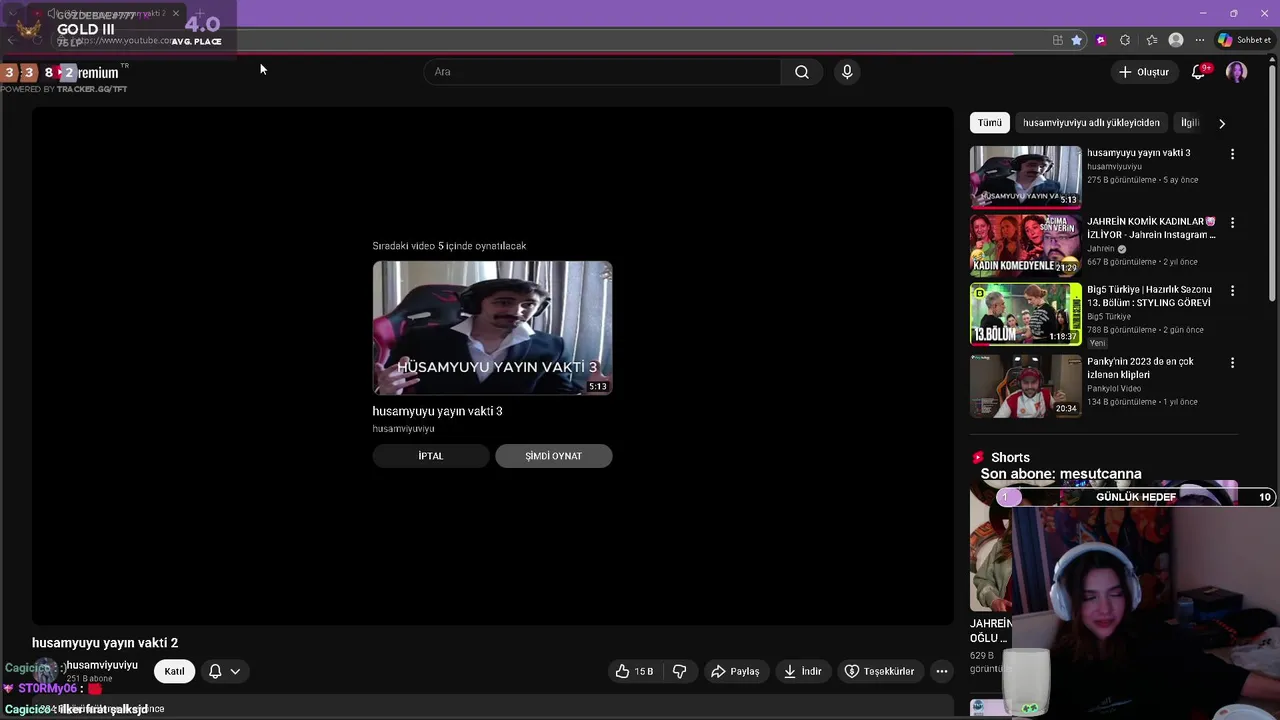Select the Tümü filter chip

coord(990,123)
